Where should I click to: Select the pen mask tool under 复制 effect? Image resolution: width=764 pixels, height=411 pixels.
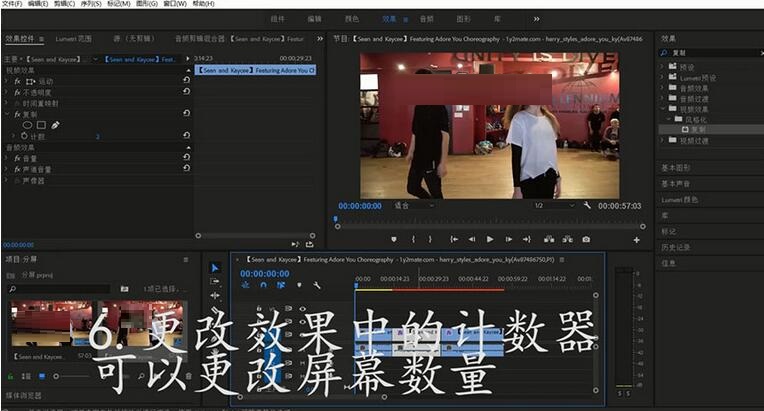[x=55, y=125]
